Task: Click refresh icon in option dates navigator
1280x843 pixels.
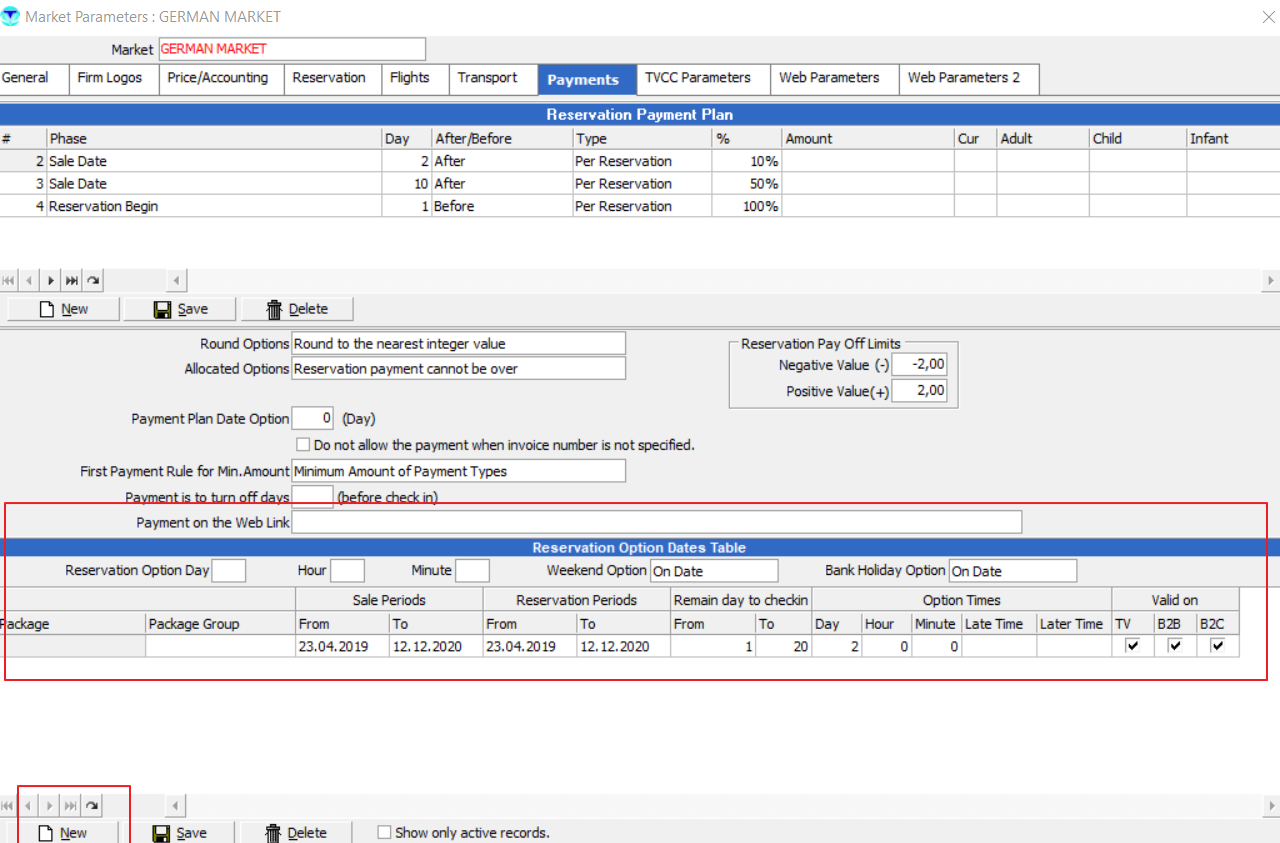Action: 92,805
